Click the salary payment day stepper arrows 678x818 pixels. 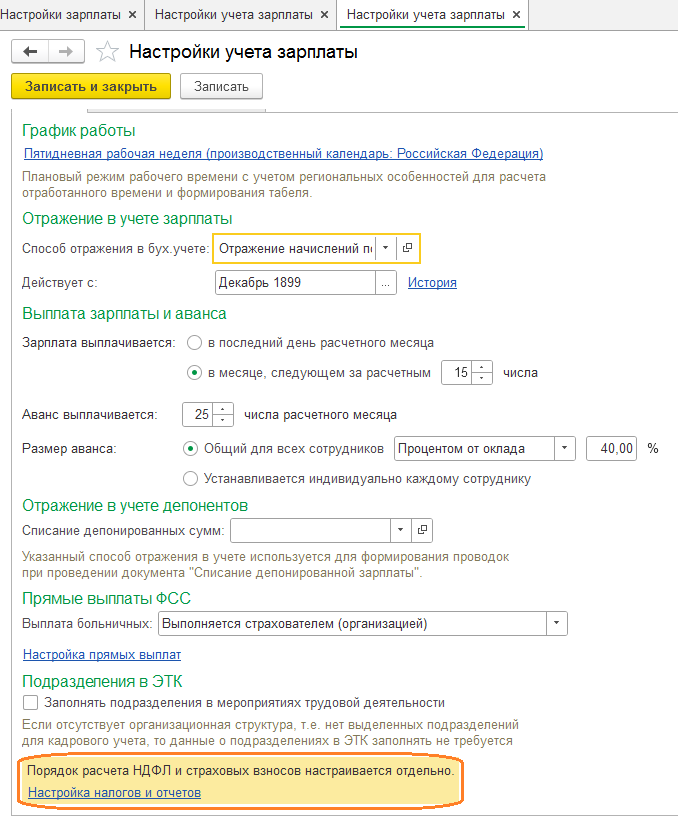(x=483, y=373)
